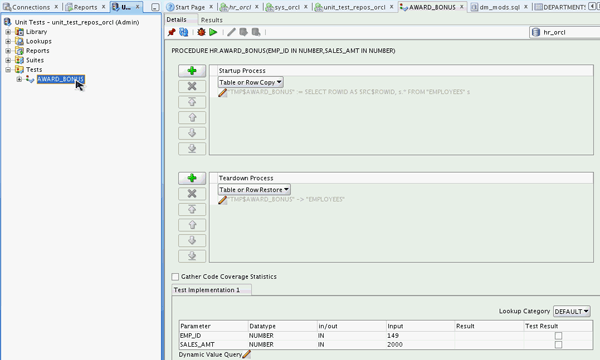Expand the Library node

[8, 32]
